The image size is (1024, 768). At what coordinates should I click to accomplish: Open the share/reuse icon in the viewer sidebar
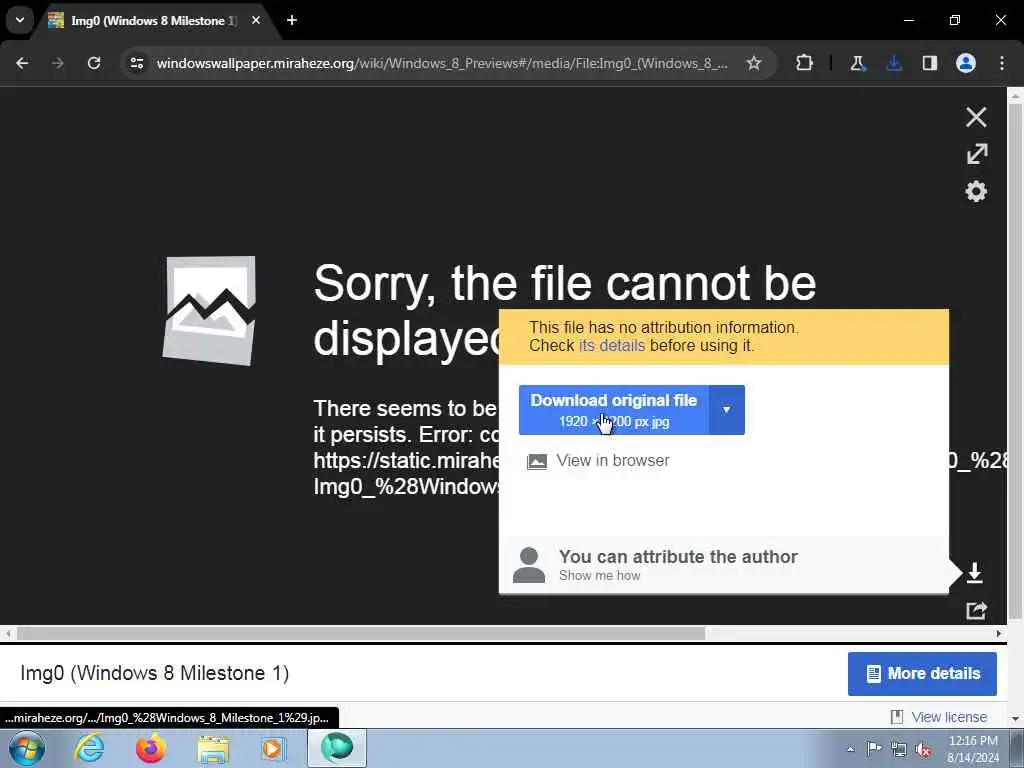coord(976,611)
